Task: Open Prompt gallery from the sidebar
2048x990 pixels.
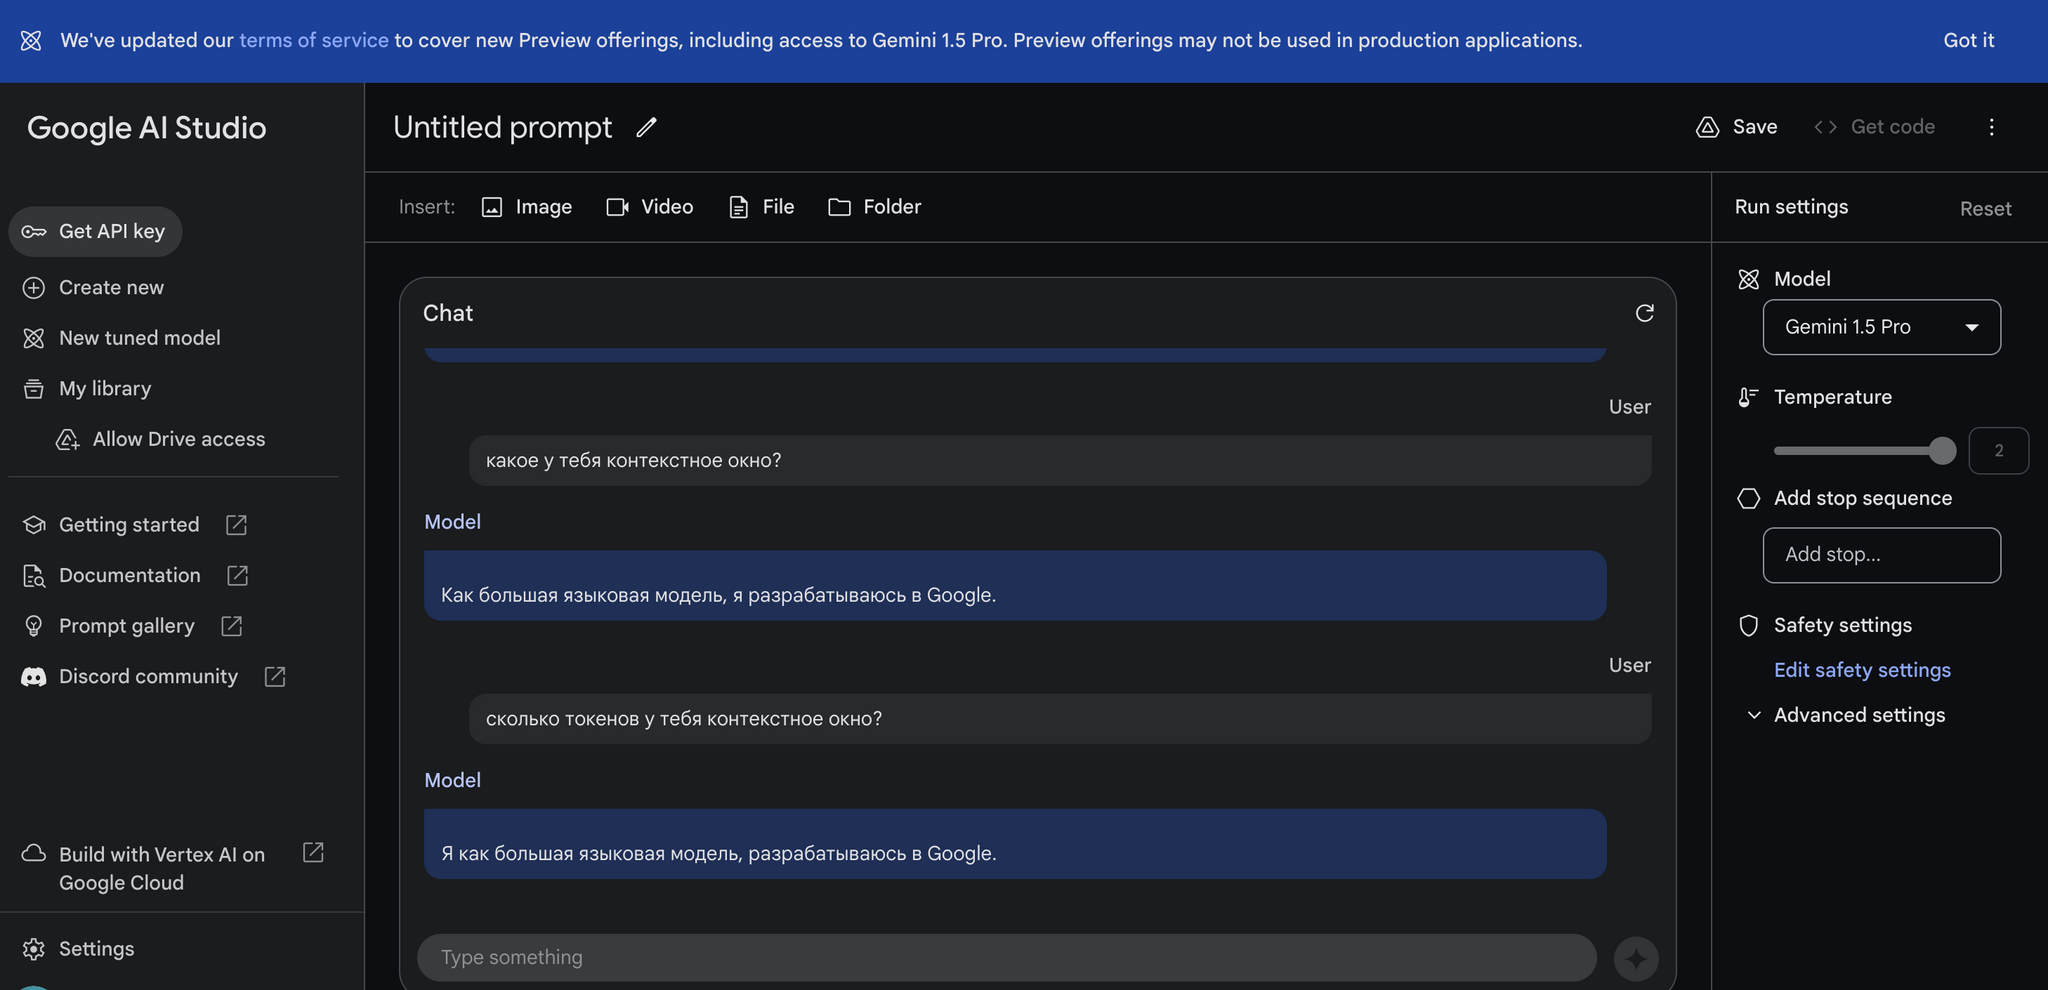Action: click(x=127, y=626)
